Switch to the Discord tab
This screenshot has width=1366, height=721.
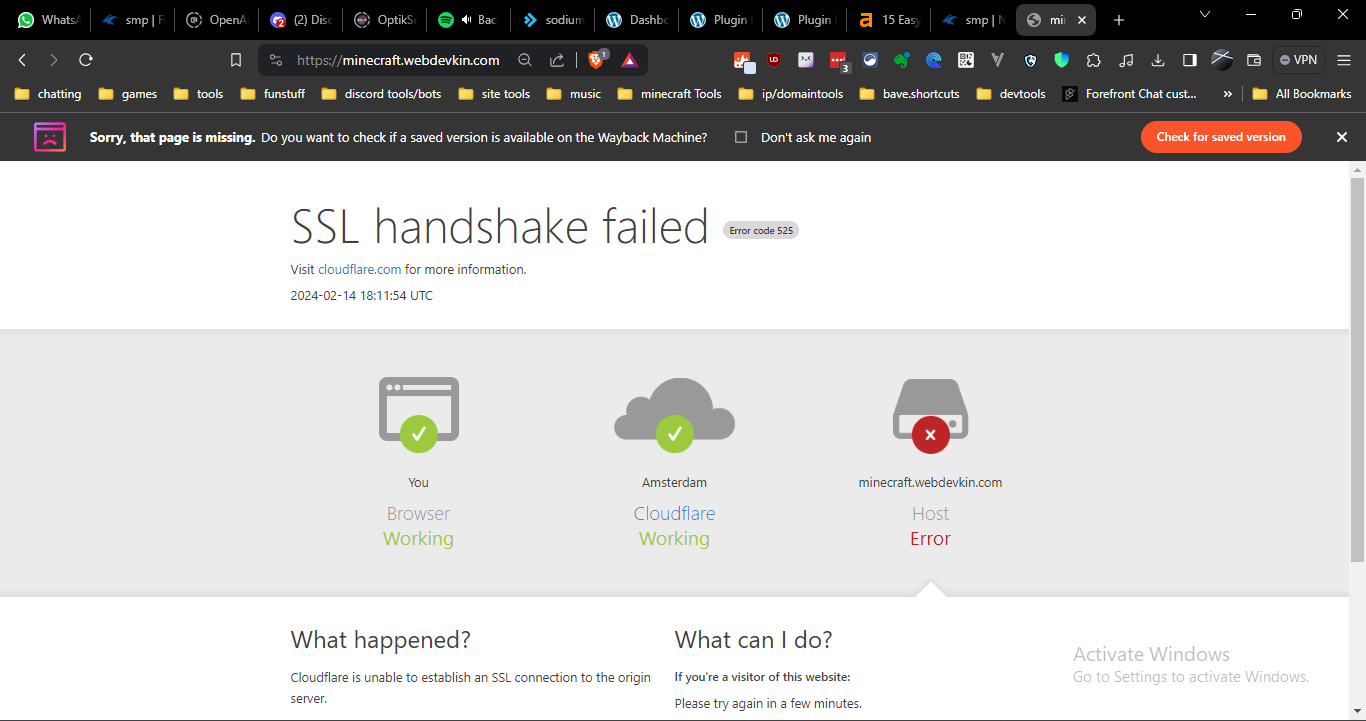click(300, 19)
